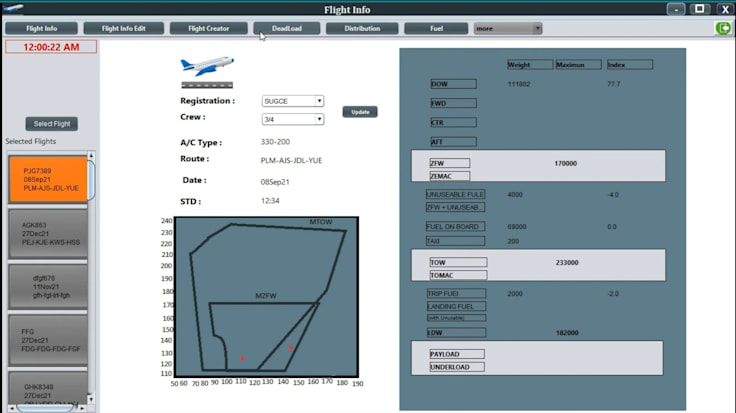This screenshot has height=413, width=736.
Task: Pick the FFG flight dated 27Dec21
Action: click(x=48, y=341)
